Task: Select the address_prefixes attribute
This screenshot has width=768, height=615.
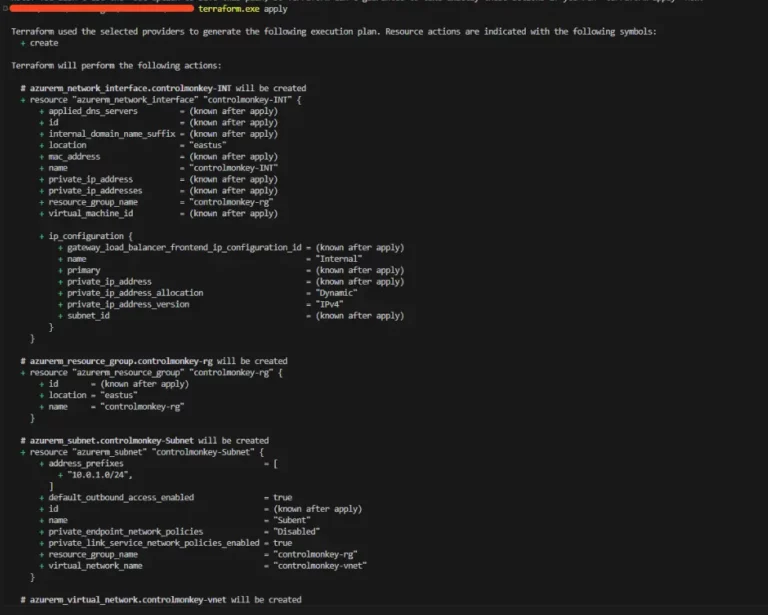Action: [86, 463]
